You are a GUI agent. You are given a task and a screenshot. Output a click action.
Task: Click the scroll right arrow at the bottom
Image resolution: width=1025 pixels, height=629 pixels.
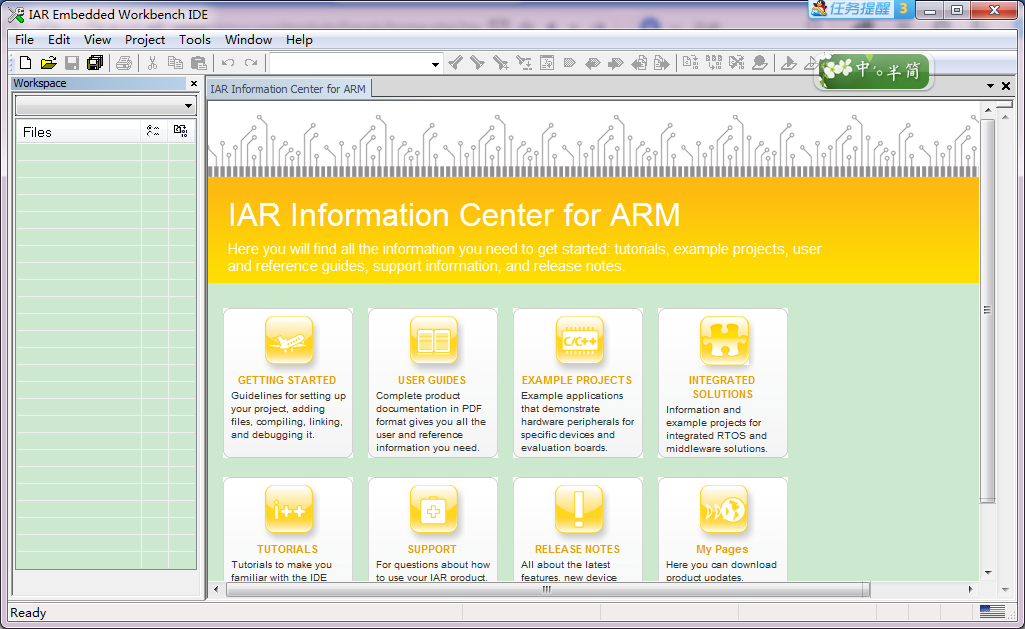(971, 589)
